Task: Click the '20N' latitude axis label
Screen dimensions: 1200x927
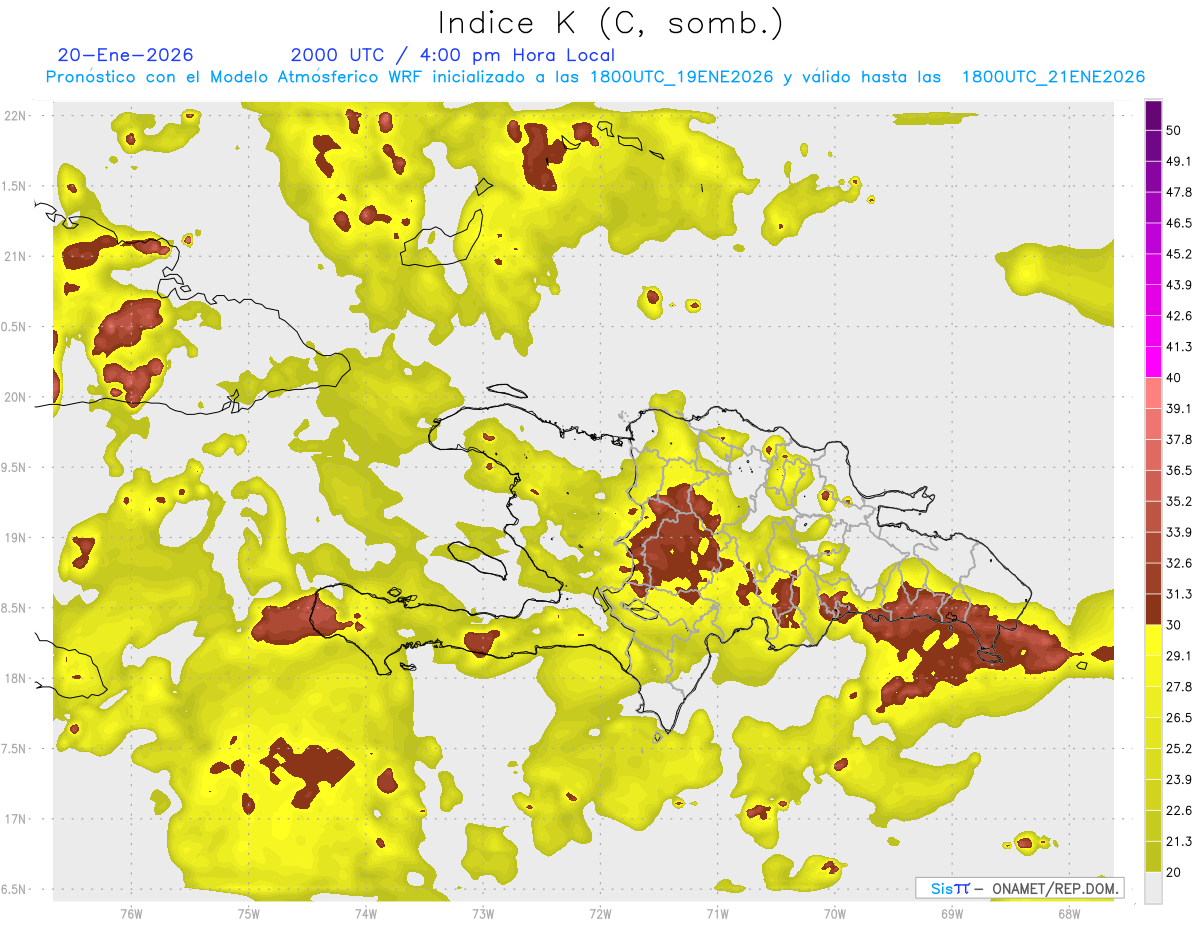Action: coord(17,397)
